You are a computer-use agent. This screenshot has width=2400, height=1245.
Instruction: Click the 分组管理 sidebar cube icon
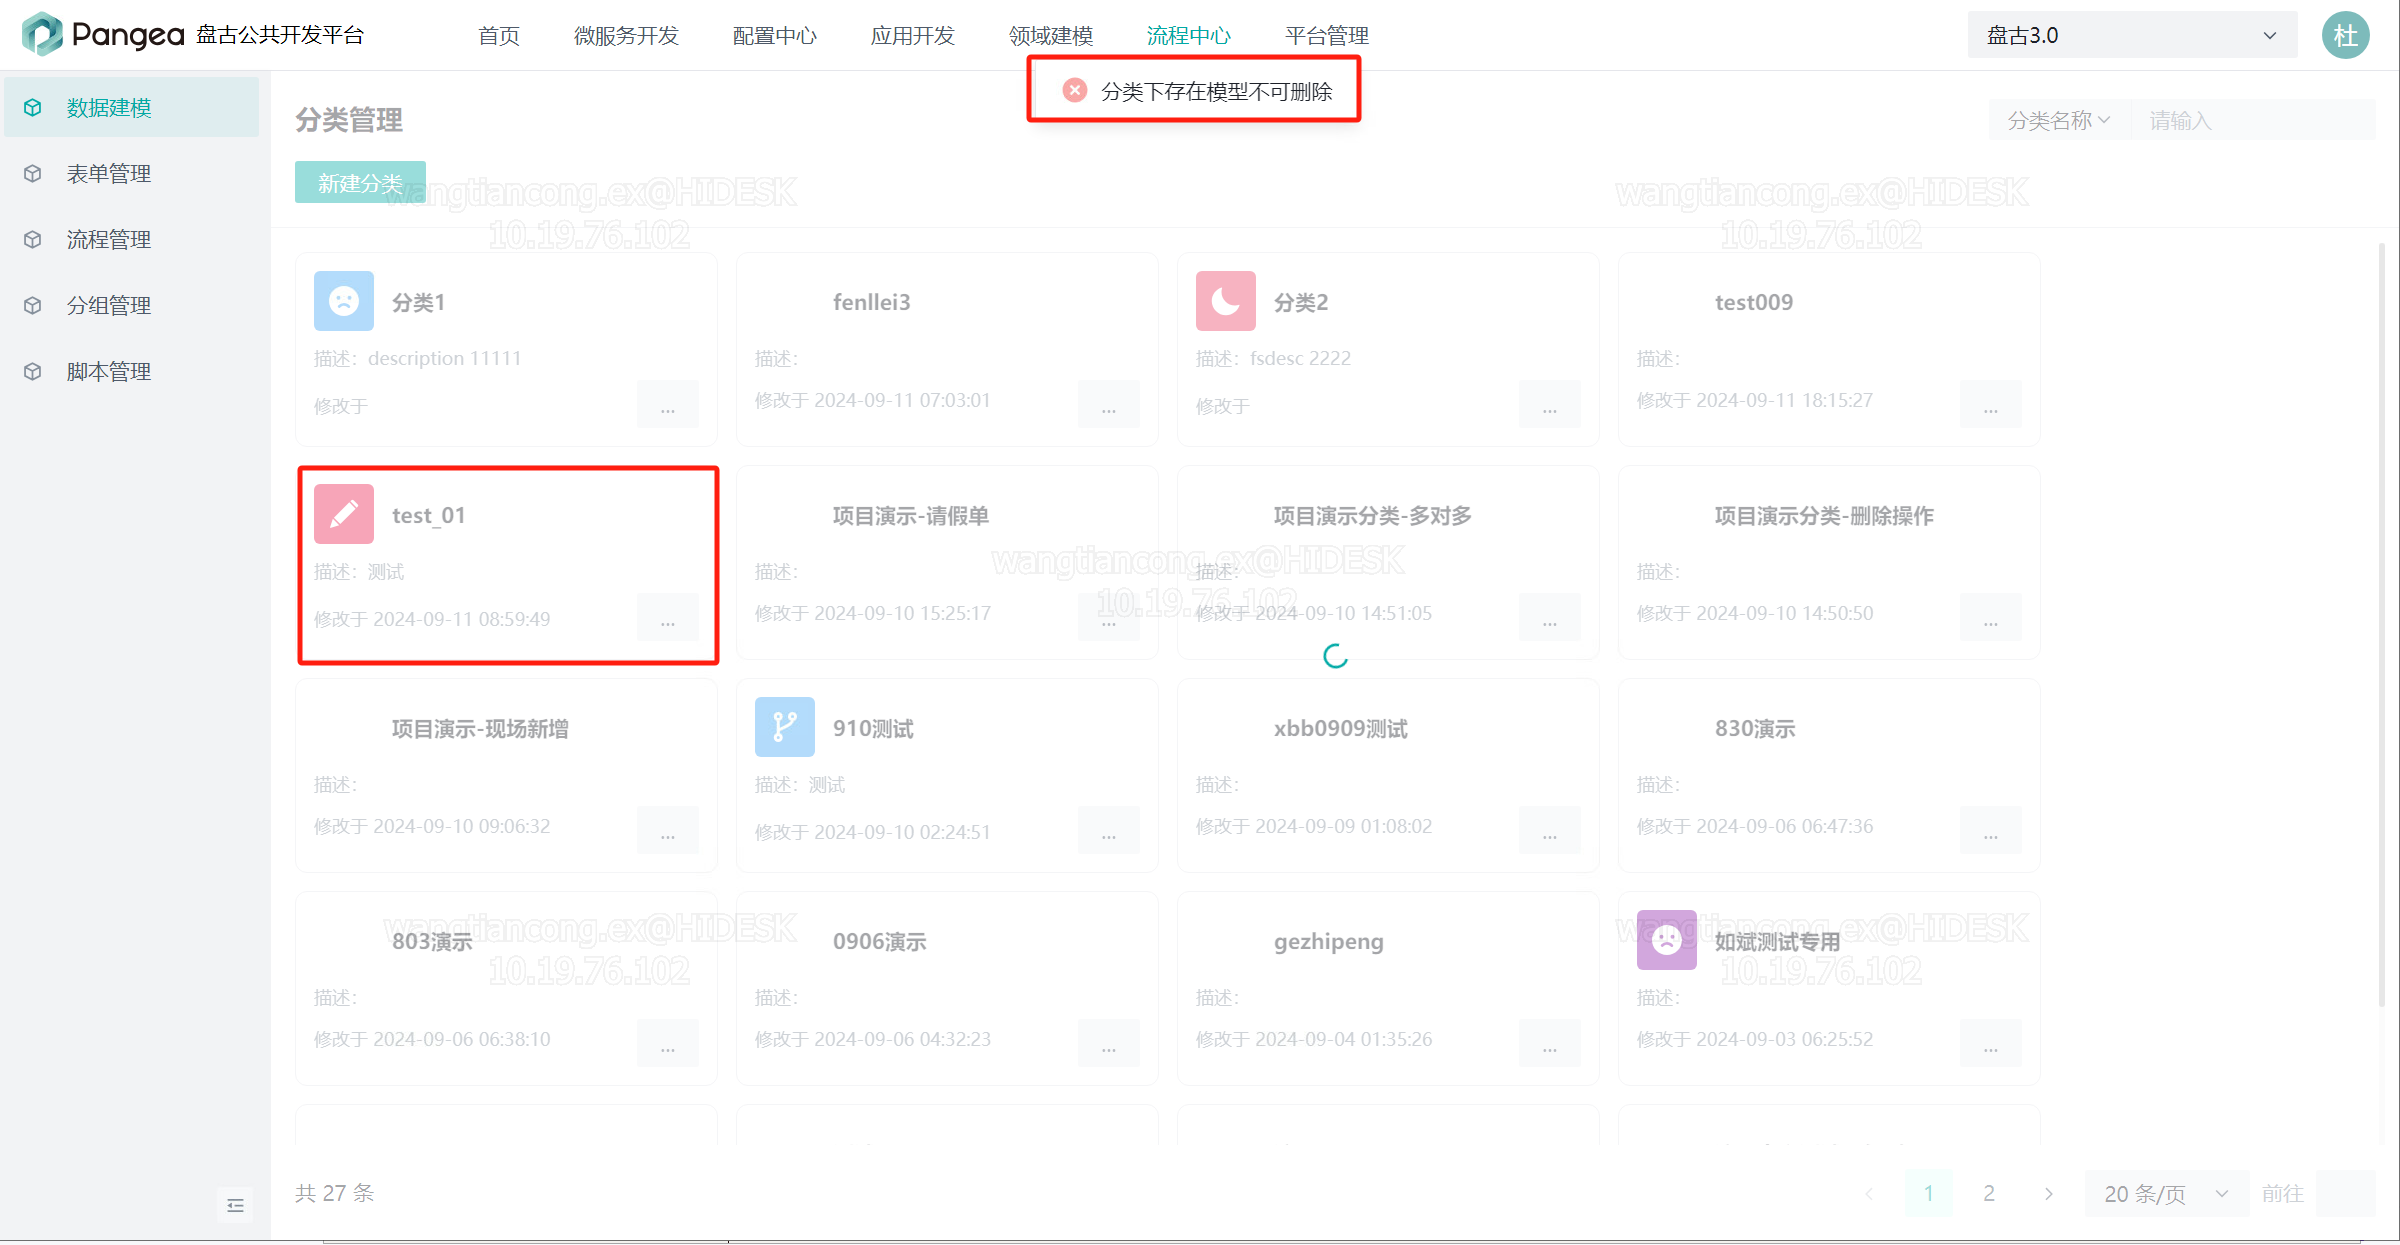(x=33, y=305)
